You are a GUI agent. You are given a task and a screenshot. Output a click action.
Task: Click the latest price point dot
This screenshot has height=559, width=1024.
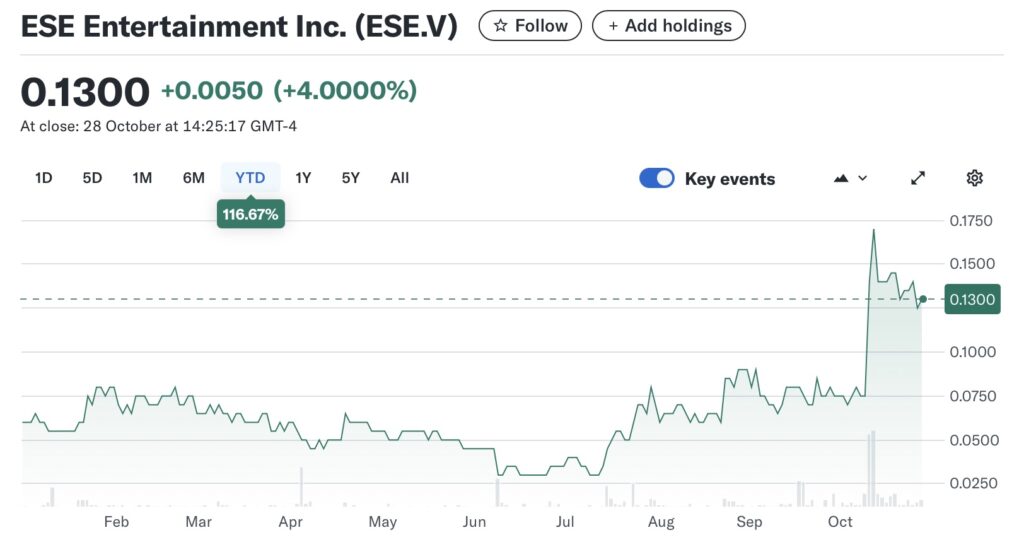pos(923,299)
